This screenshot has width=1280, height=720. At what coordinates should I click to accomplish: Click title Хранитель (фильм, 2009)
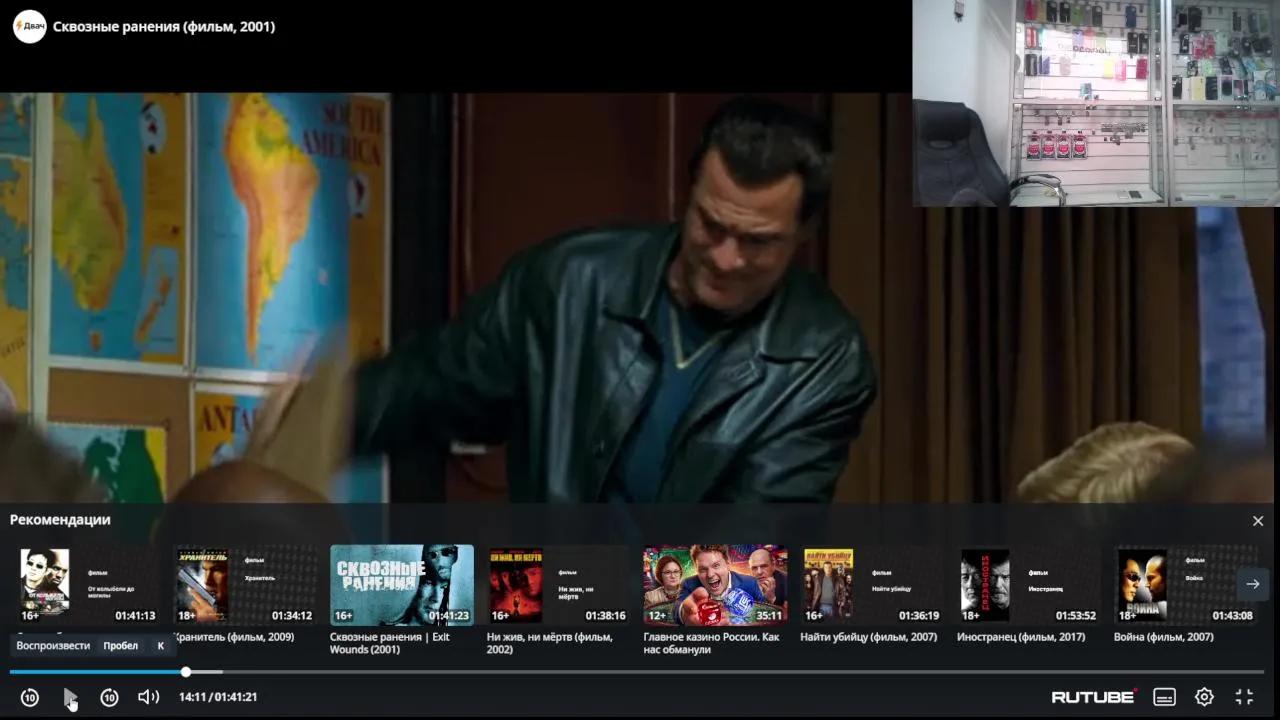234,637
